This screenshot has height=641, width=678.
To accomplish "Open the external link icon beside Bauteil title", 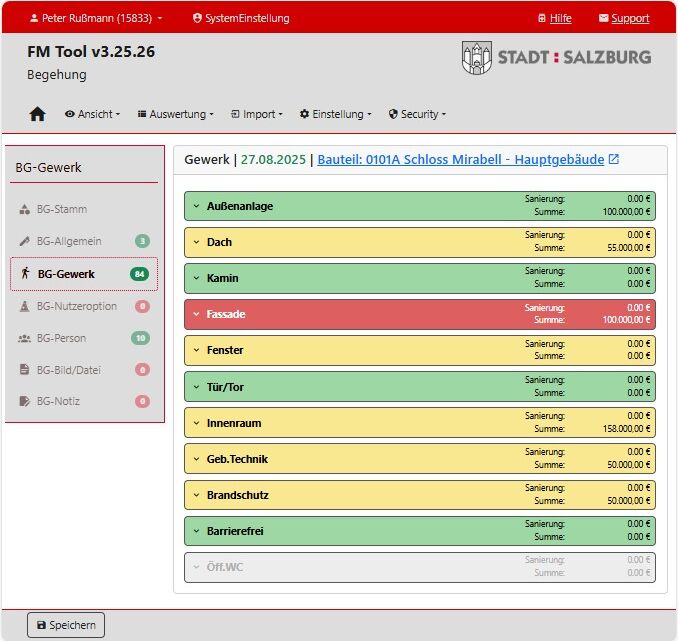I will [x=614, y=159].
